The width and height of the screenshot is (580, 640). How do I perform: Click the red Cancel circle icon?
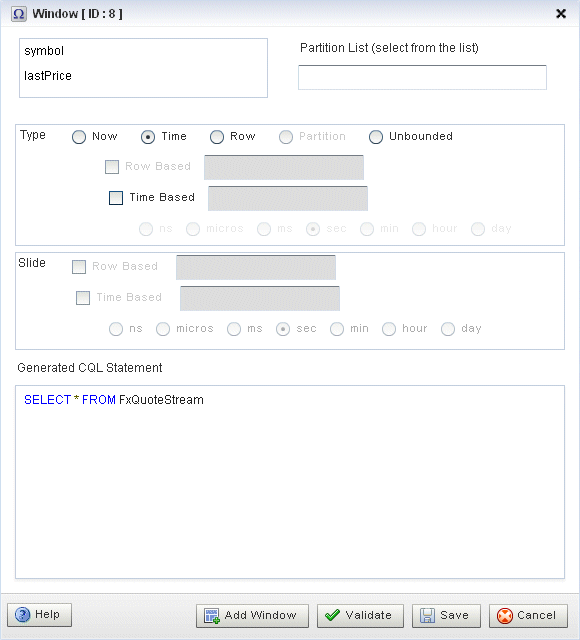(504, 615)
